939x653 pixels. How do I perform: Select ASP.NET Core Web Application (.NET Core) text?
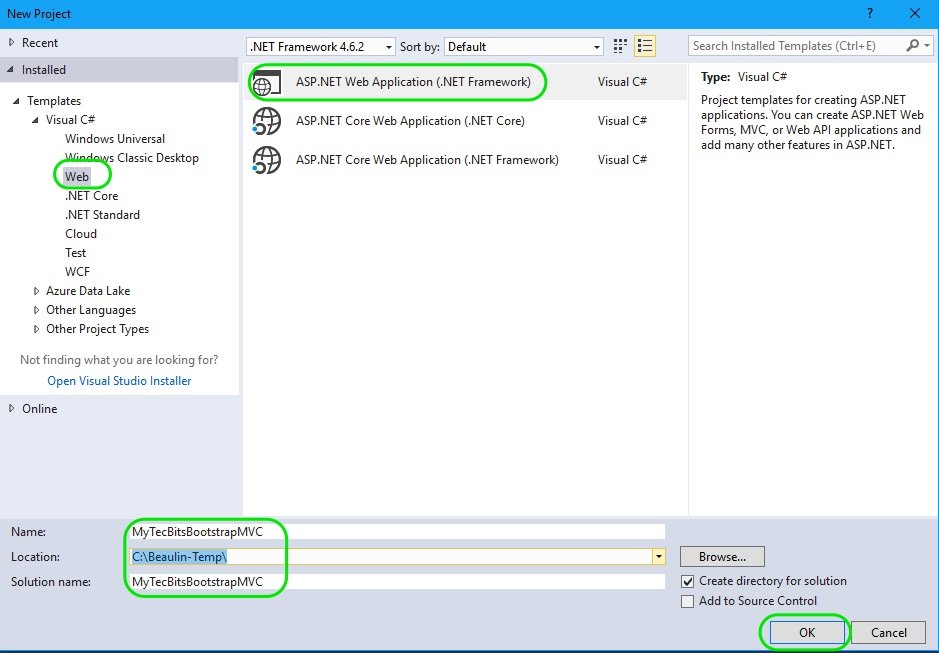point(410,121)
